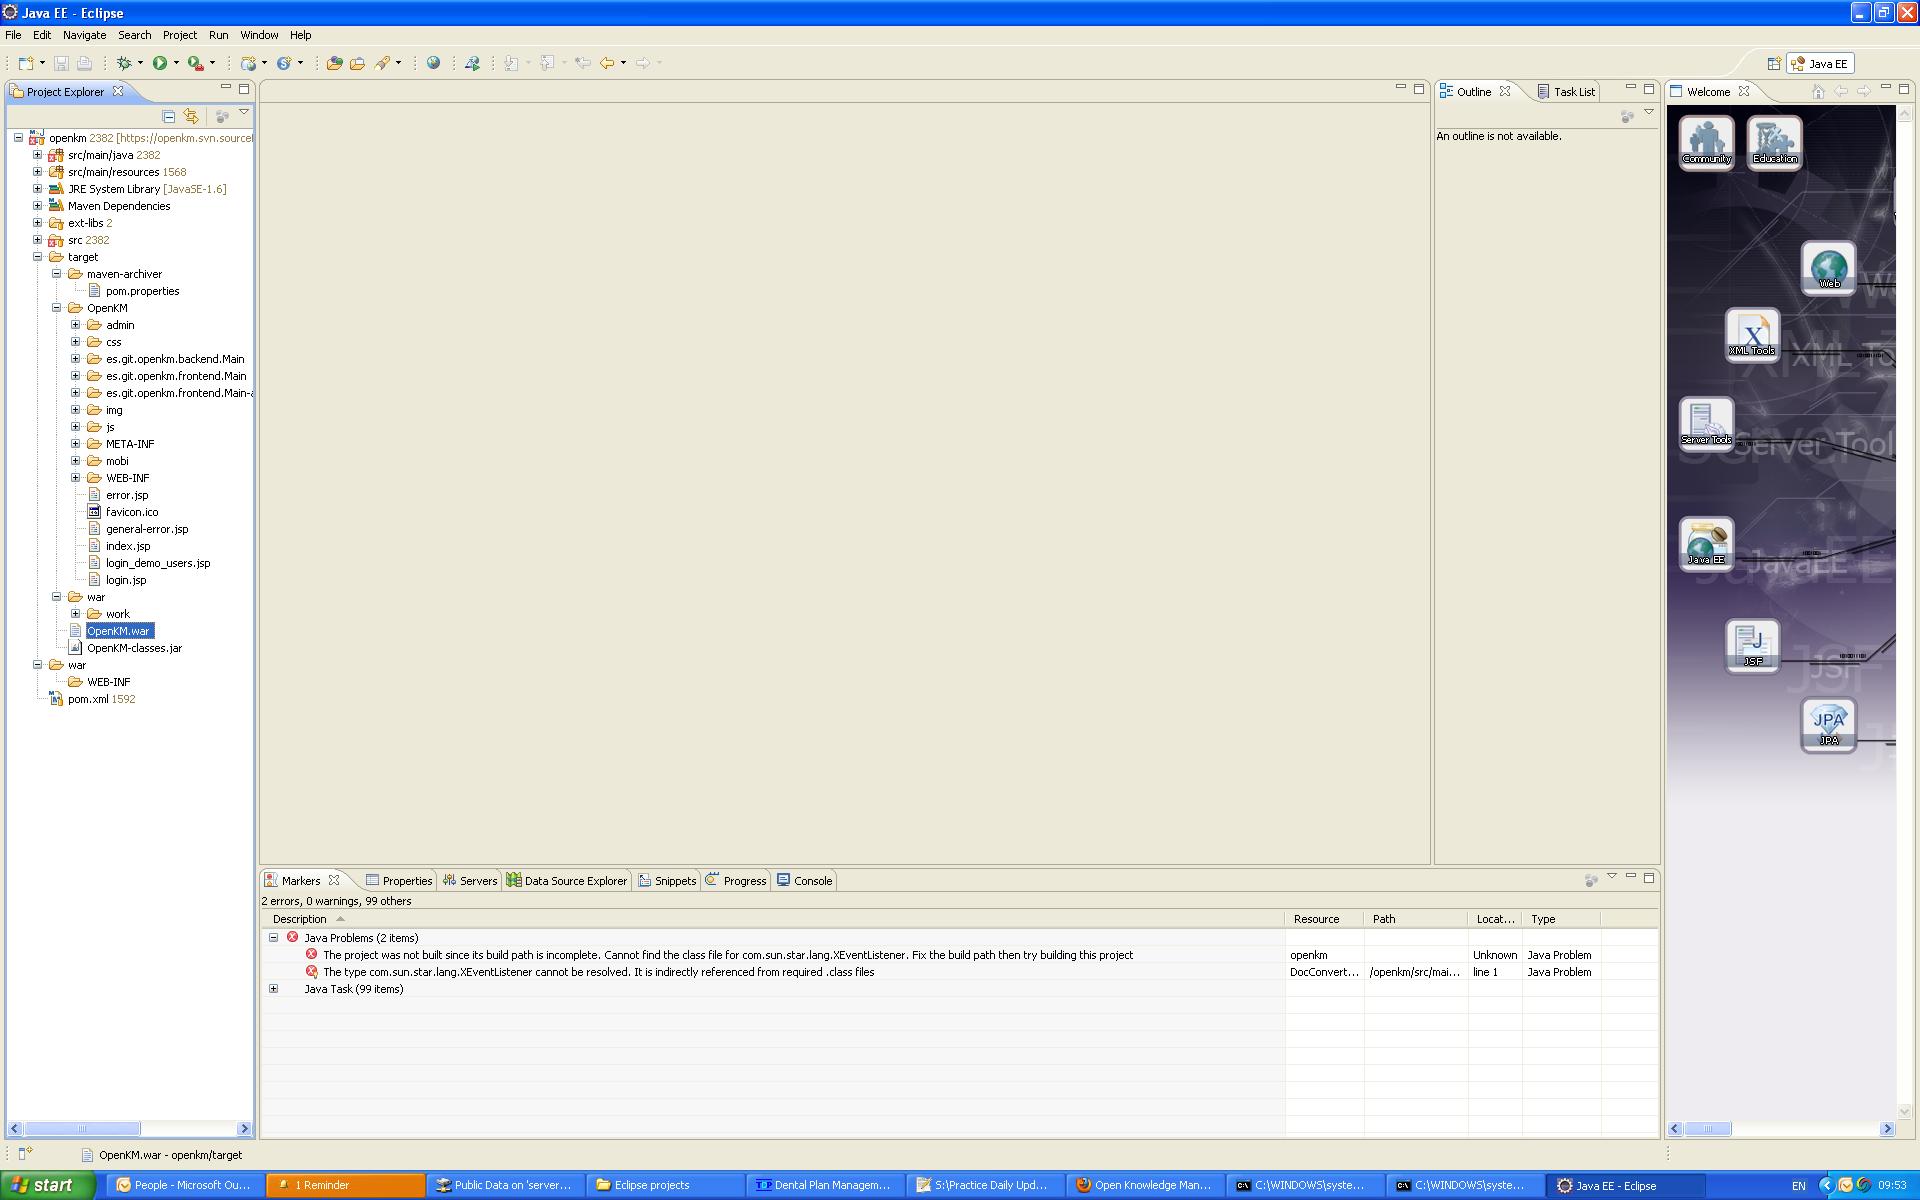Click the Save toolbar icon
This screenshot has width=1920, height=1200.
point(61,63)
